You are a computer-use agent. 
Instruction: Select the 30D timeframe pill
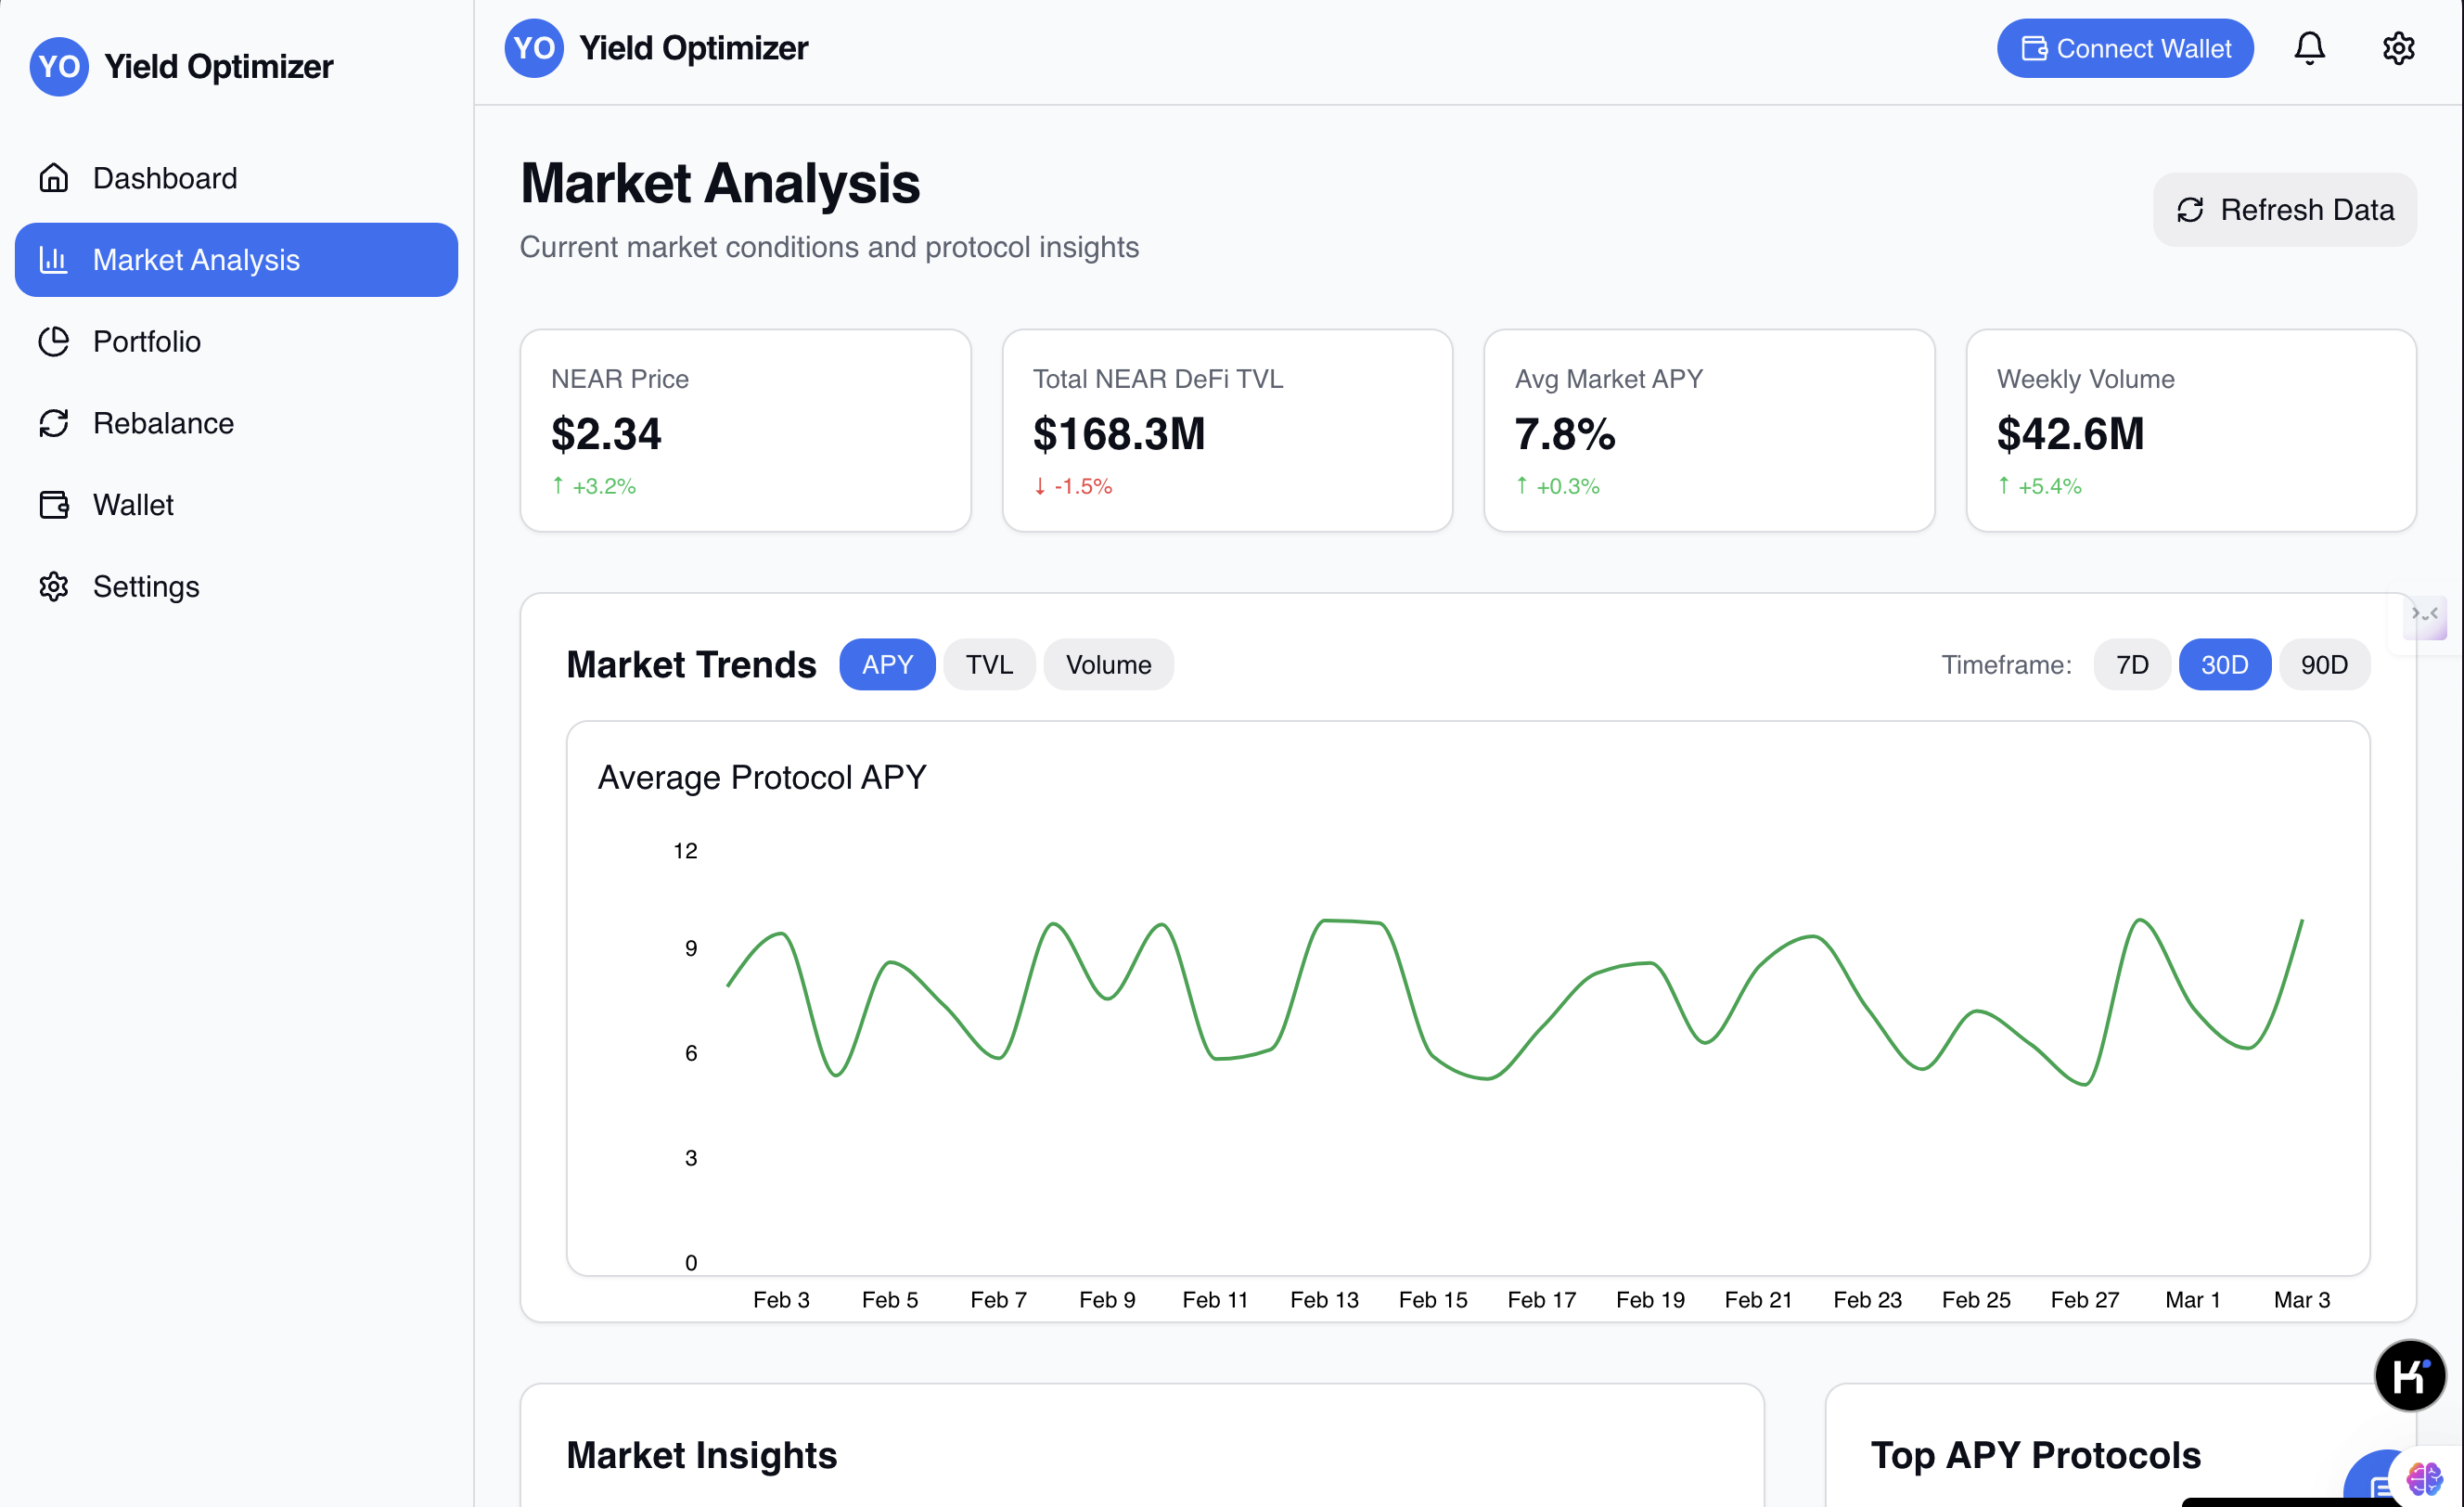pos(2224,665)
